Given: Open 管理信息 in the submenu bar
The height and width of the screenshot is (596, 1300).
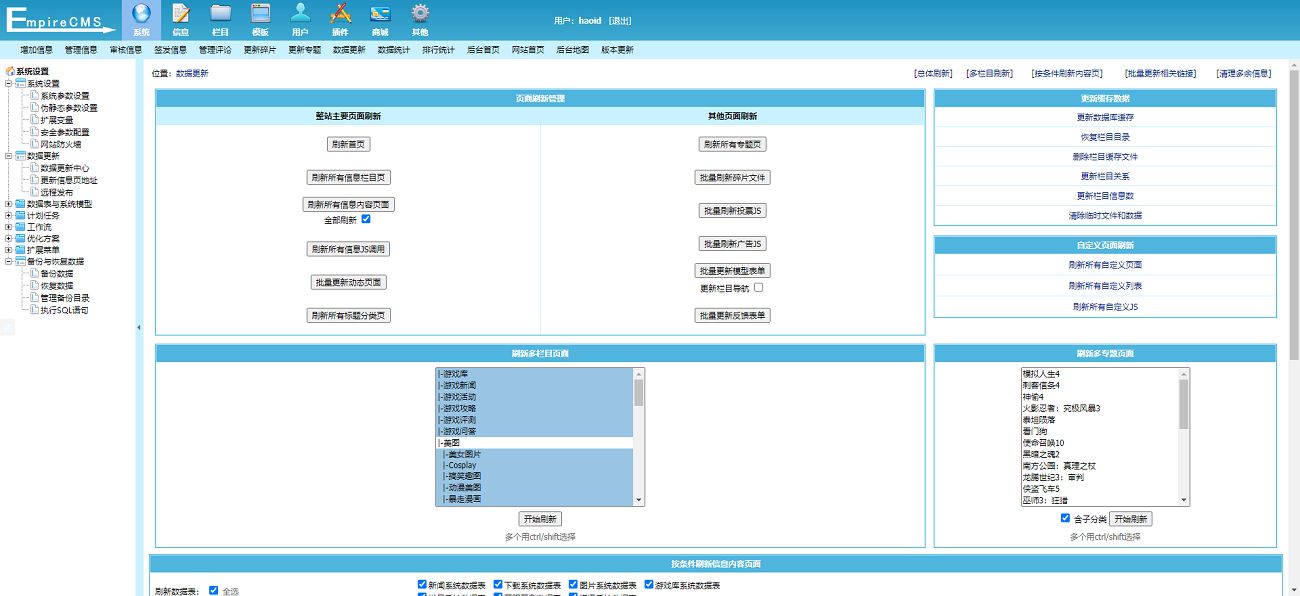Looking at the screenshot, I should [x=81, y=49].
